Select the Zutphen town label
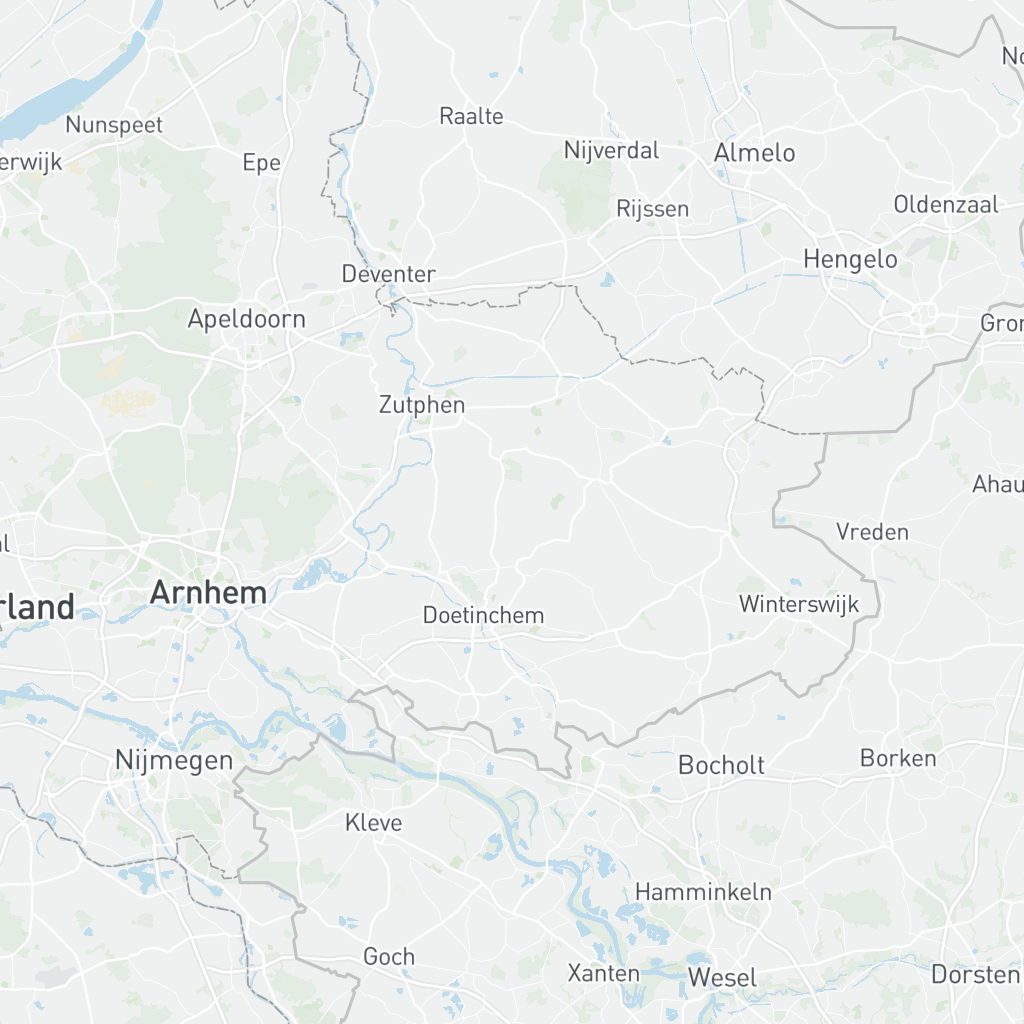 (422, 405)
